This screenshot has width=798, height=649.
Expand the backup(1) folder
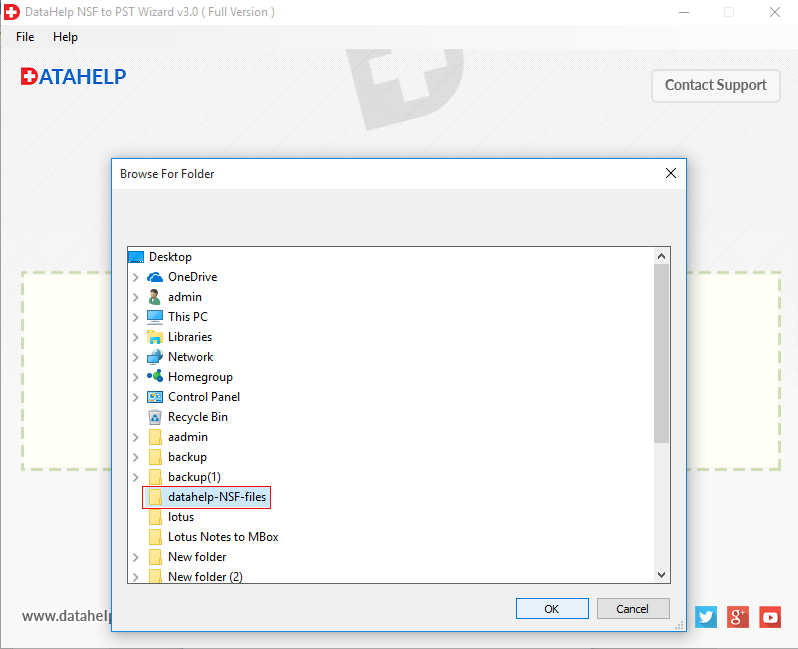(136, 477)
